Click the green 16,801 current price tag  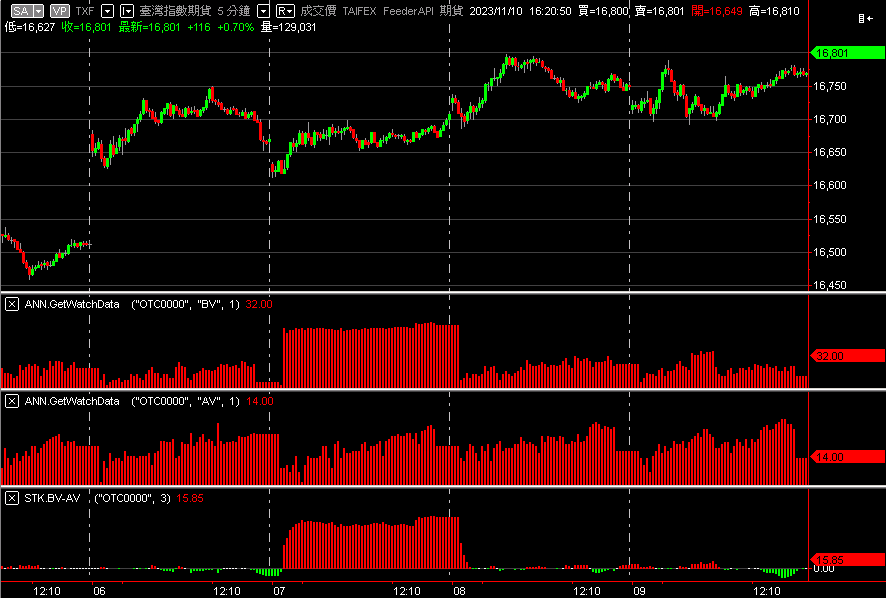point(848,53)
